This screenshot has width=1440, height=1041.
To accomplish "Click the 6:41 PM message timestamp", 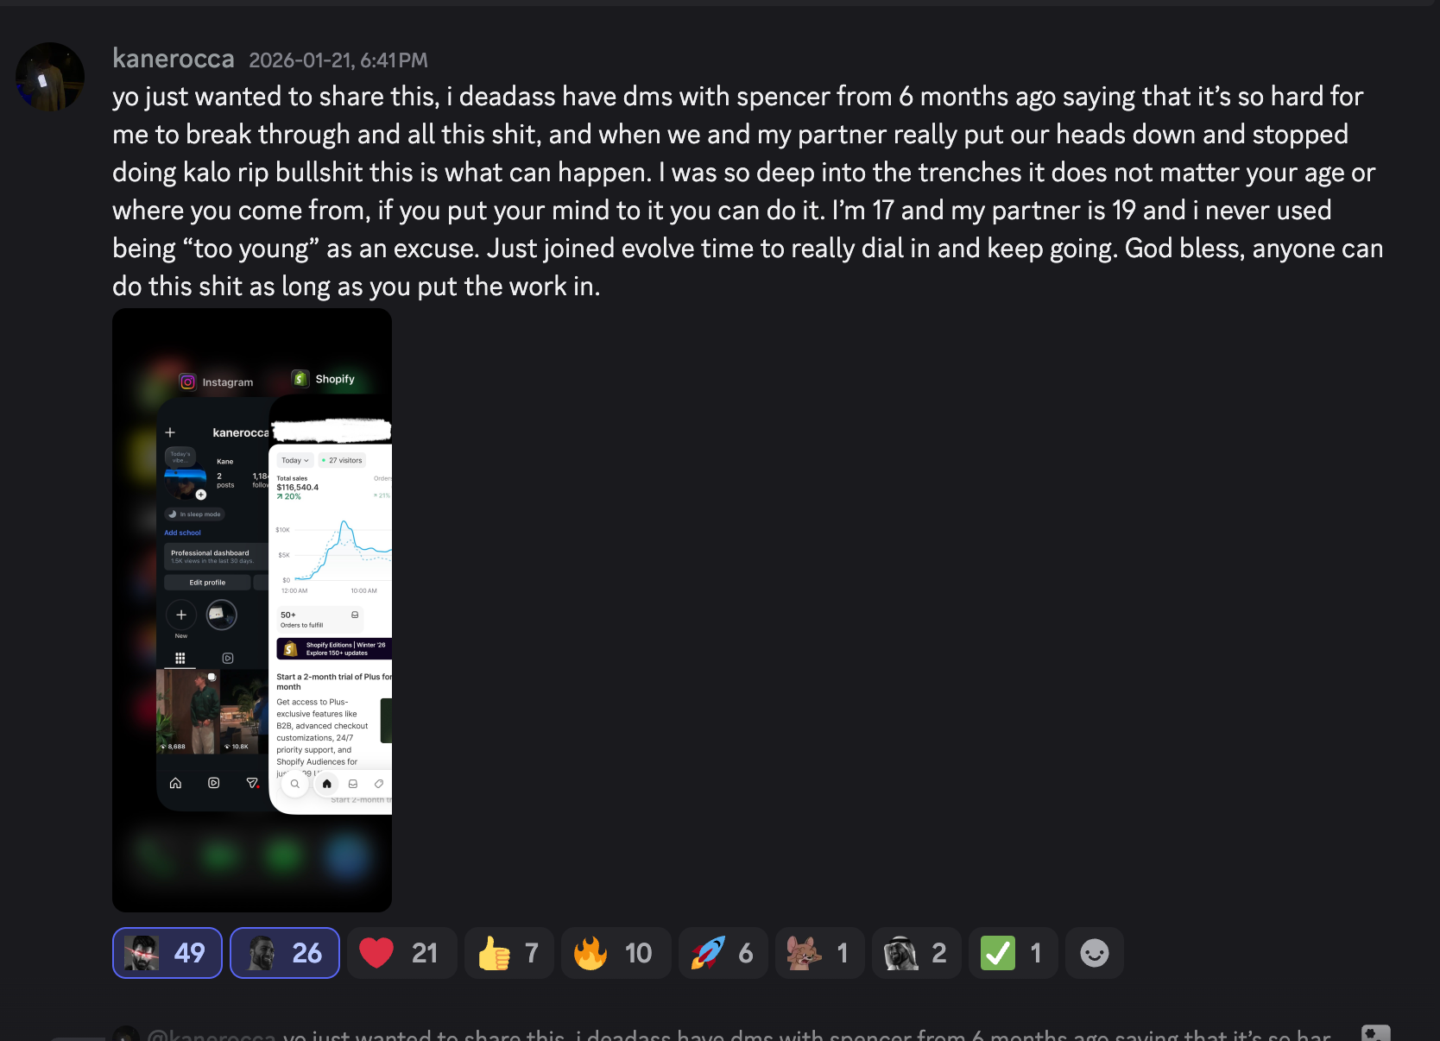I will click(x=338, y=60).
